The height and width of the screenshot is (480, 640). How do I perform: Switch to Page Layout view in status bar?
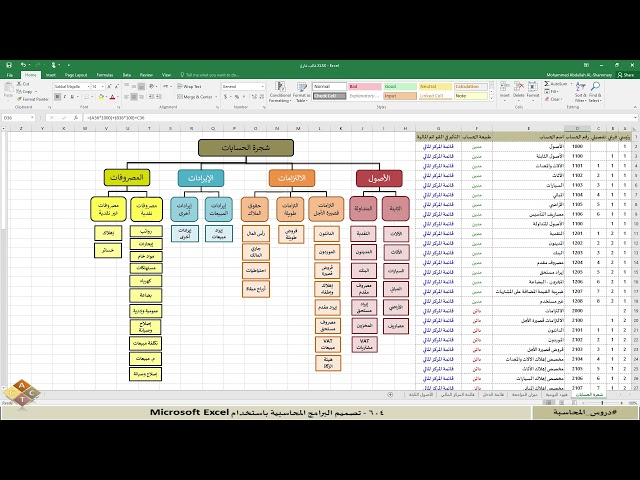pyautogui.click(x=561, y=403)
